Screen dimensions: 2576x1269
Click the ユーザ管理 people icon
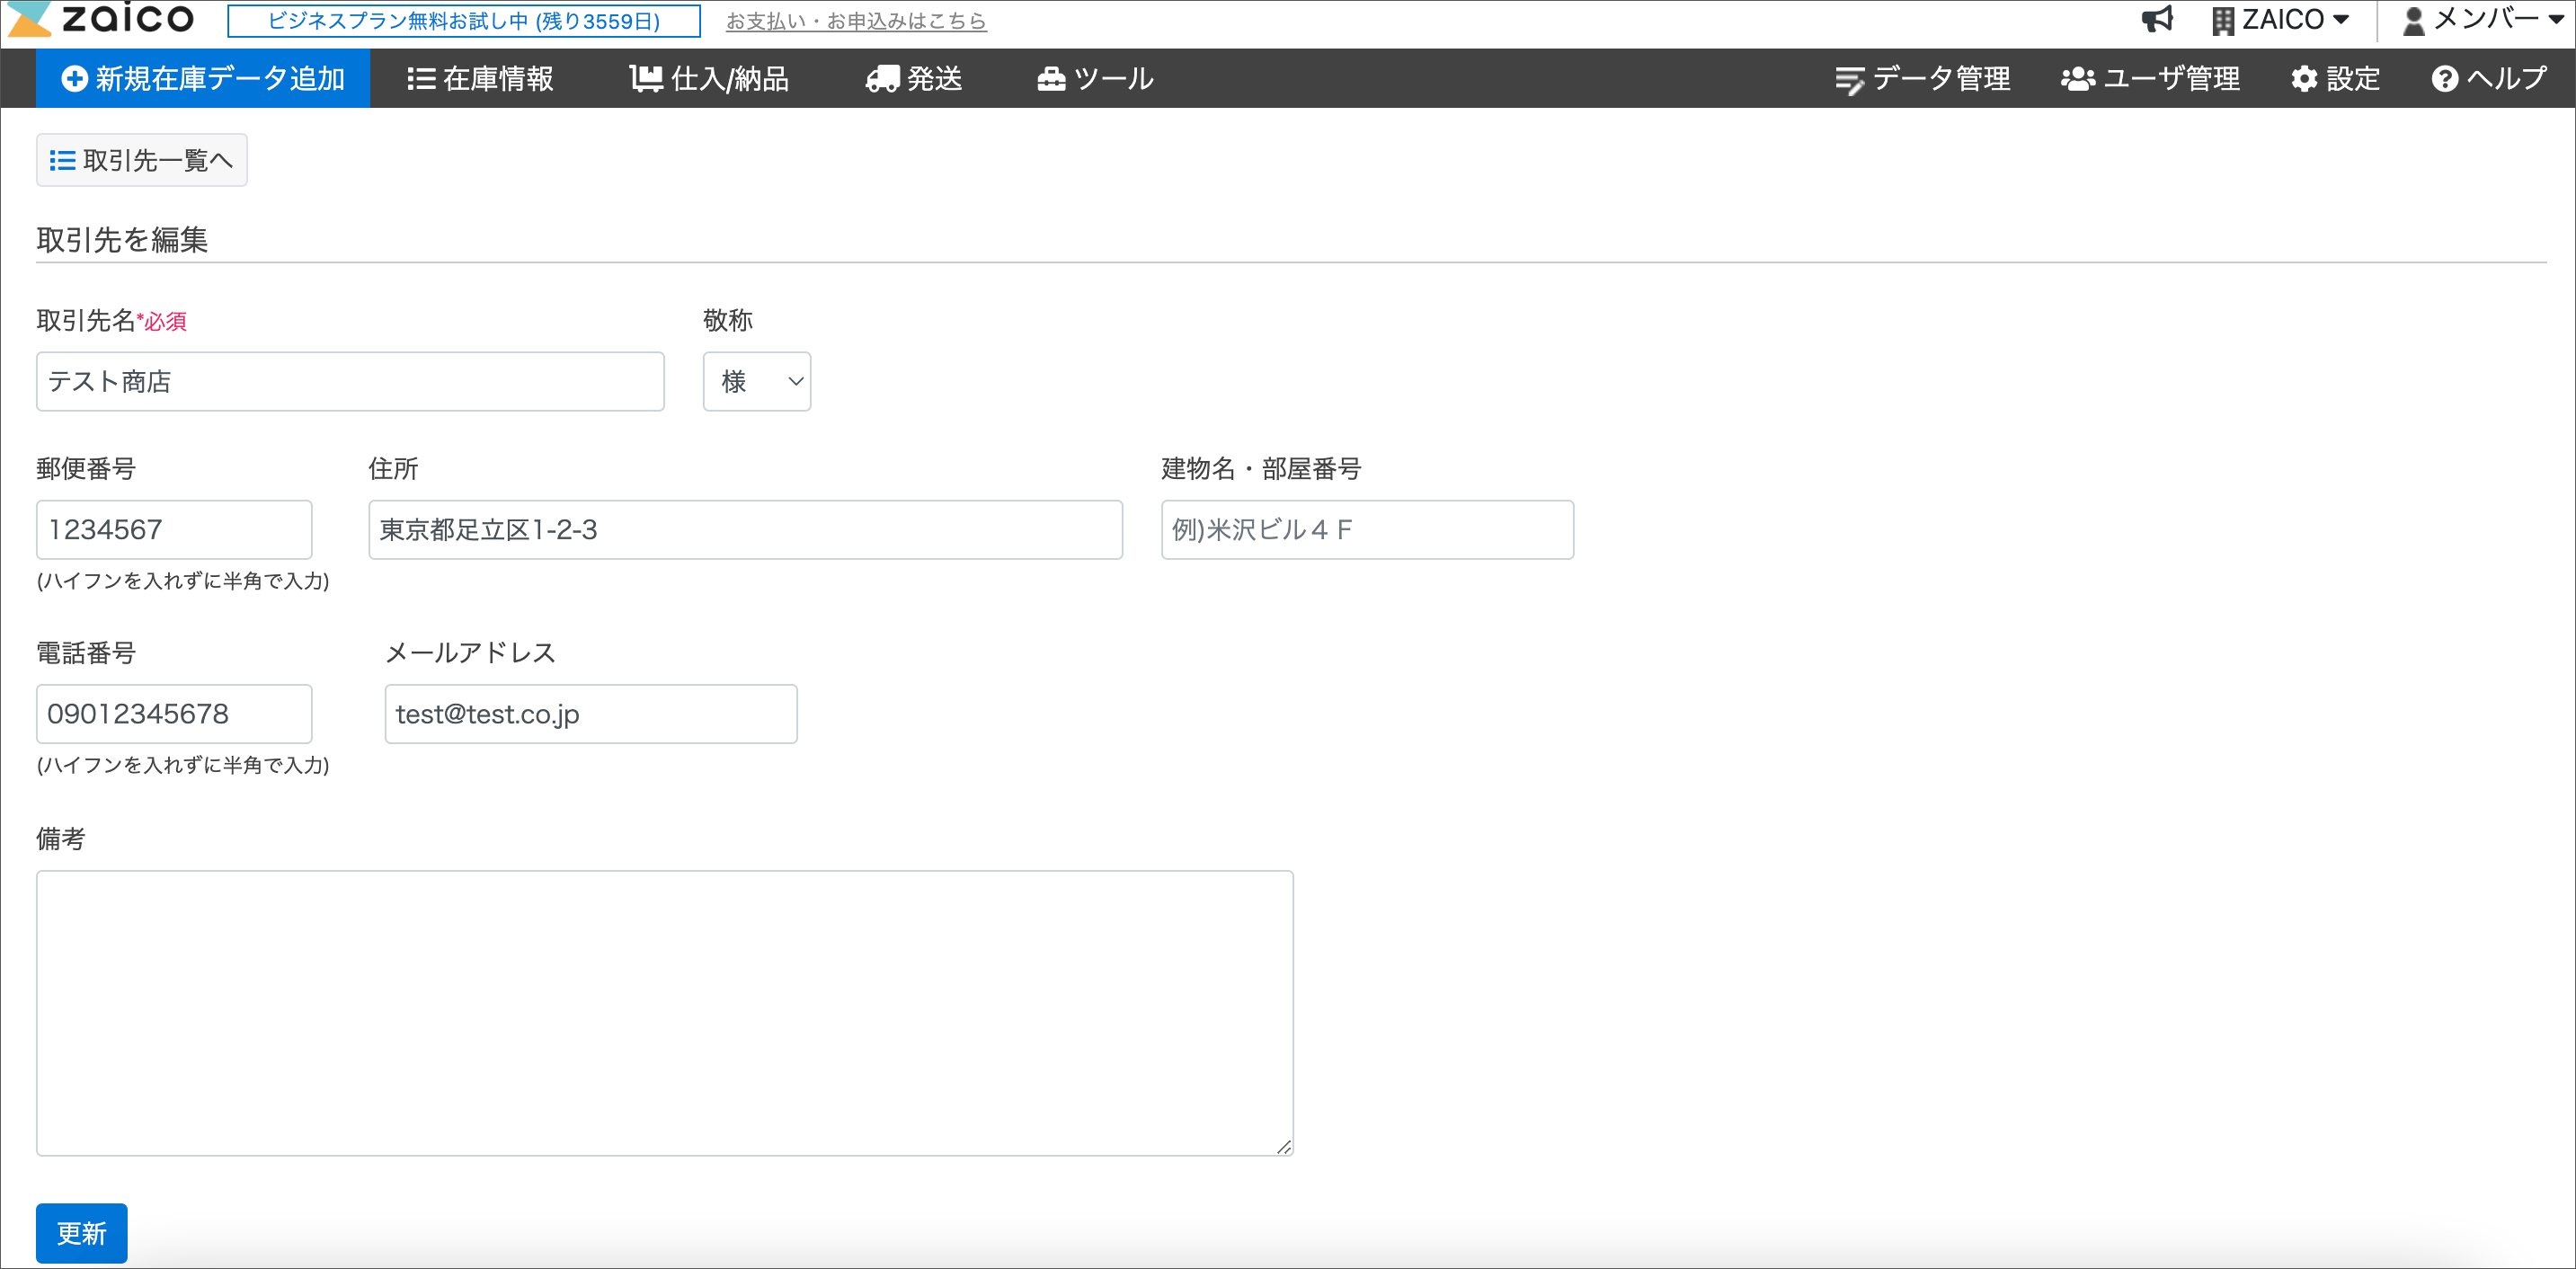click(x=2078, y=78)
